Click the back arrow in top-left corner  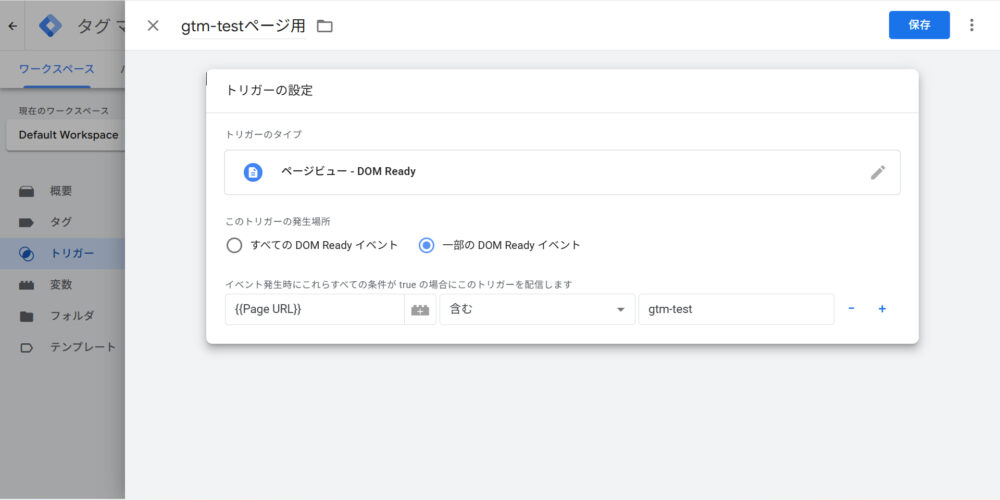pyautogui.click(x=13, y=26)
